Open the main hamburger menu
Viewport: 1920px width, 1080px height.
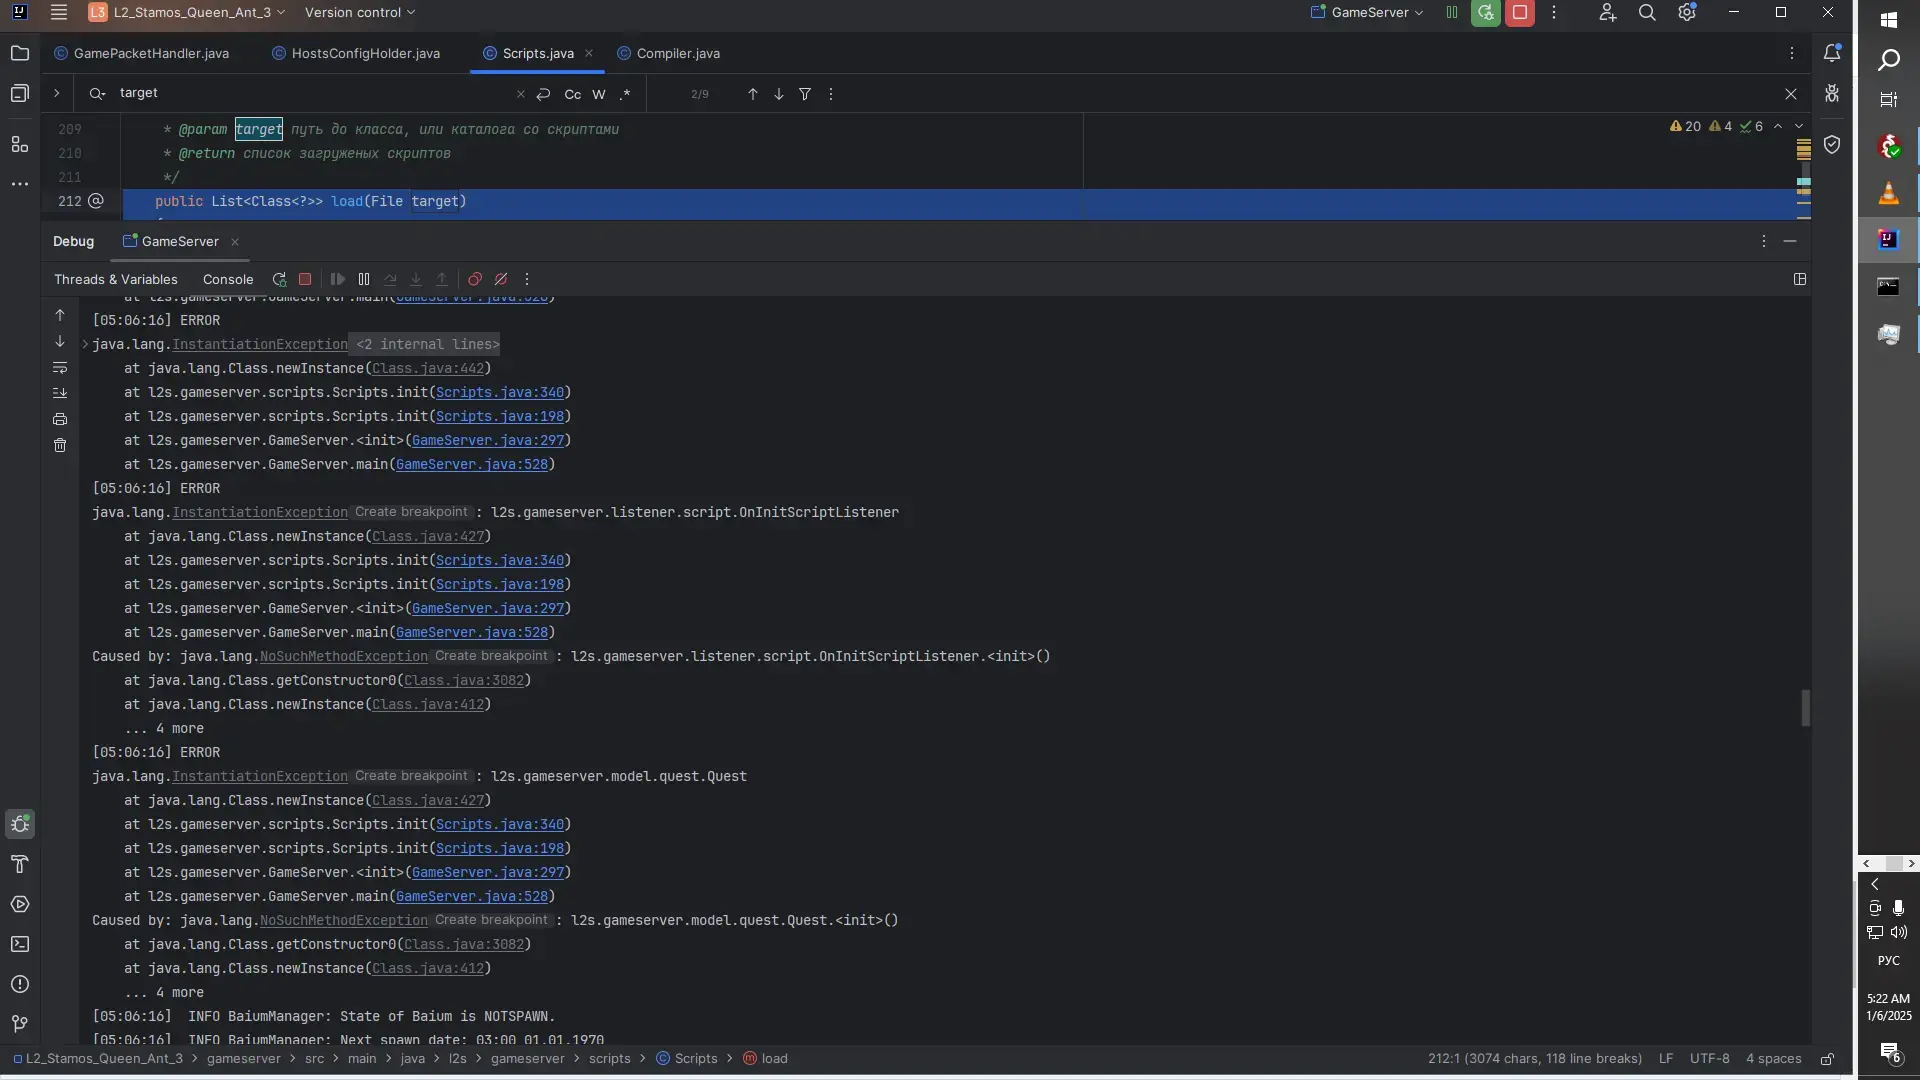point(59,13)
